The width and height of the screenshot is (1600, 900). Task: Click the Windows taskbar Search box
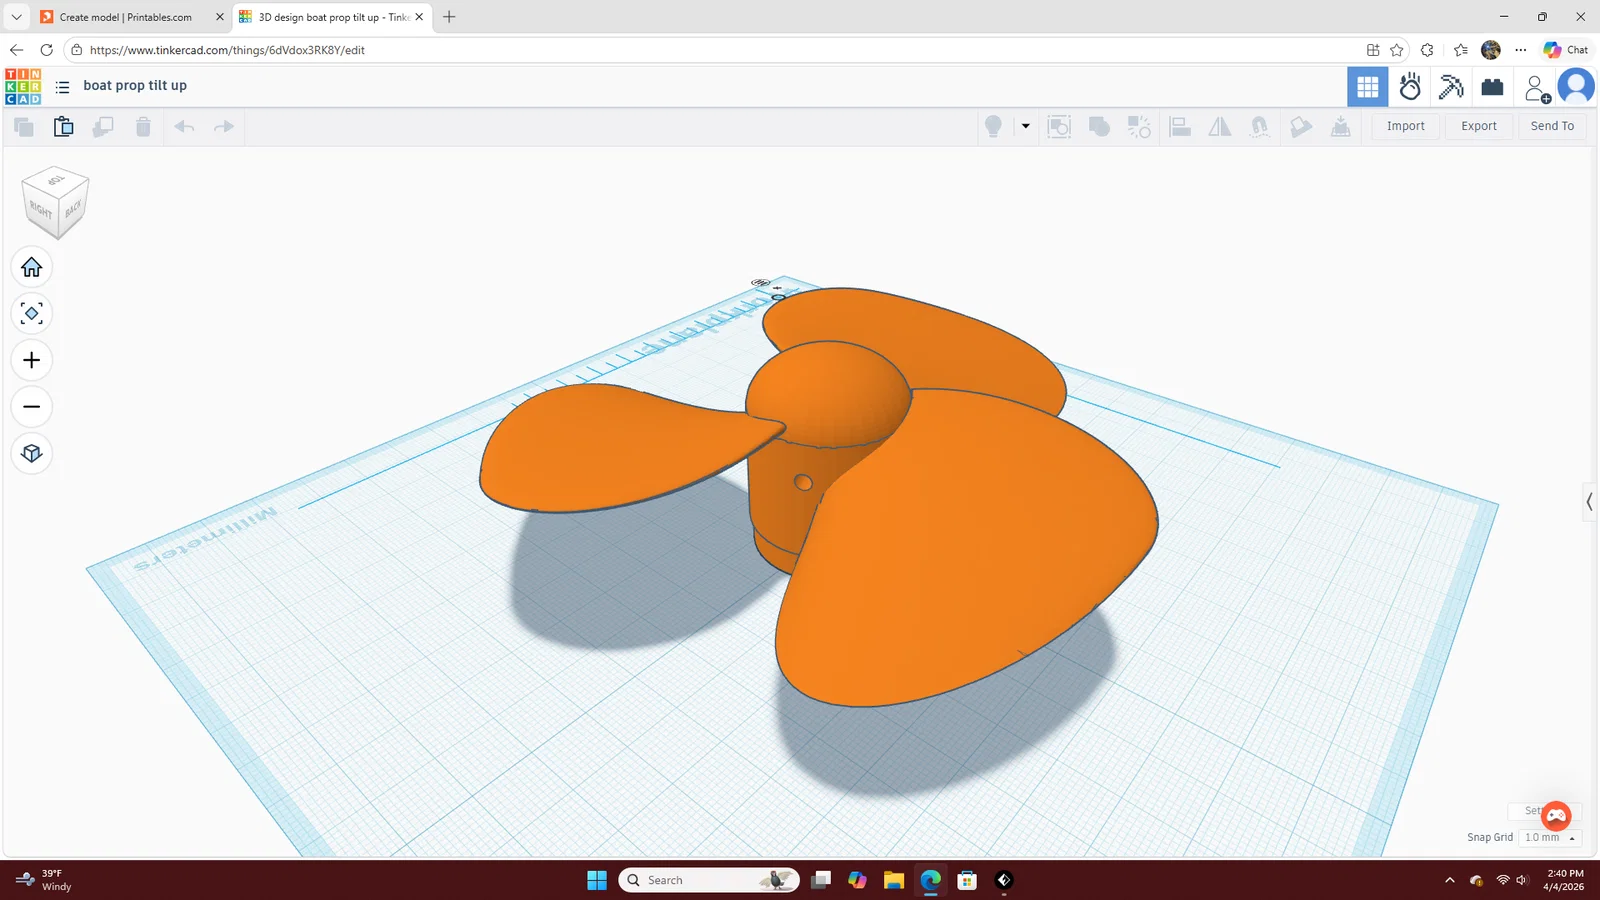709,880
